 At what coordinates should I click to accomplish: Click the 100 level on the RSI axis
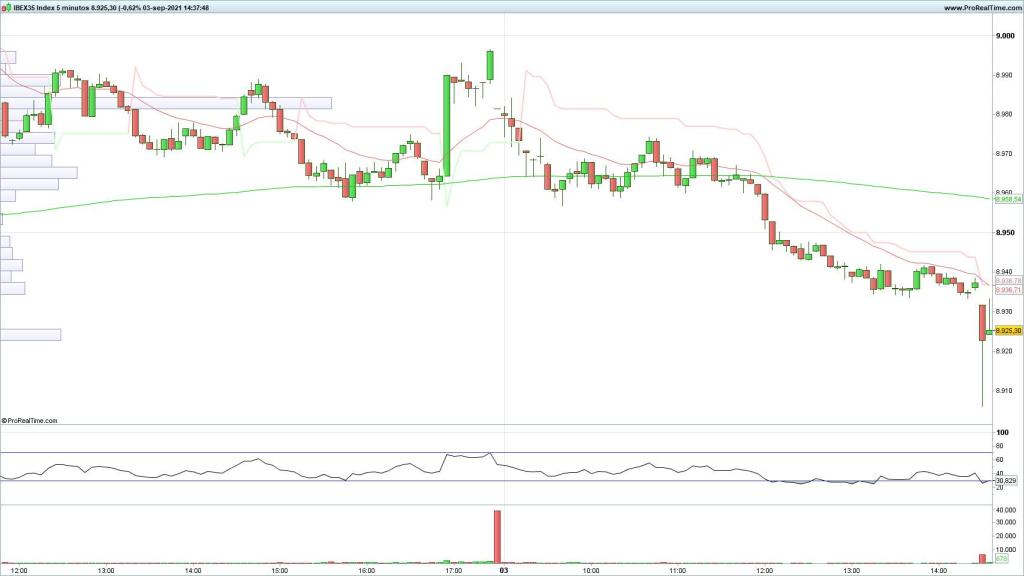1000,432
